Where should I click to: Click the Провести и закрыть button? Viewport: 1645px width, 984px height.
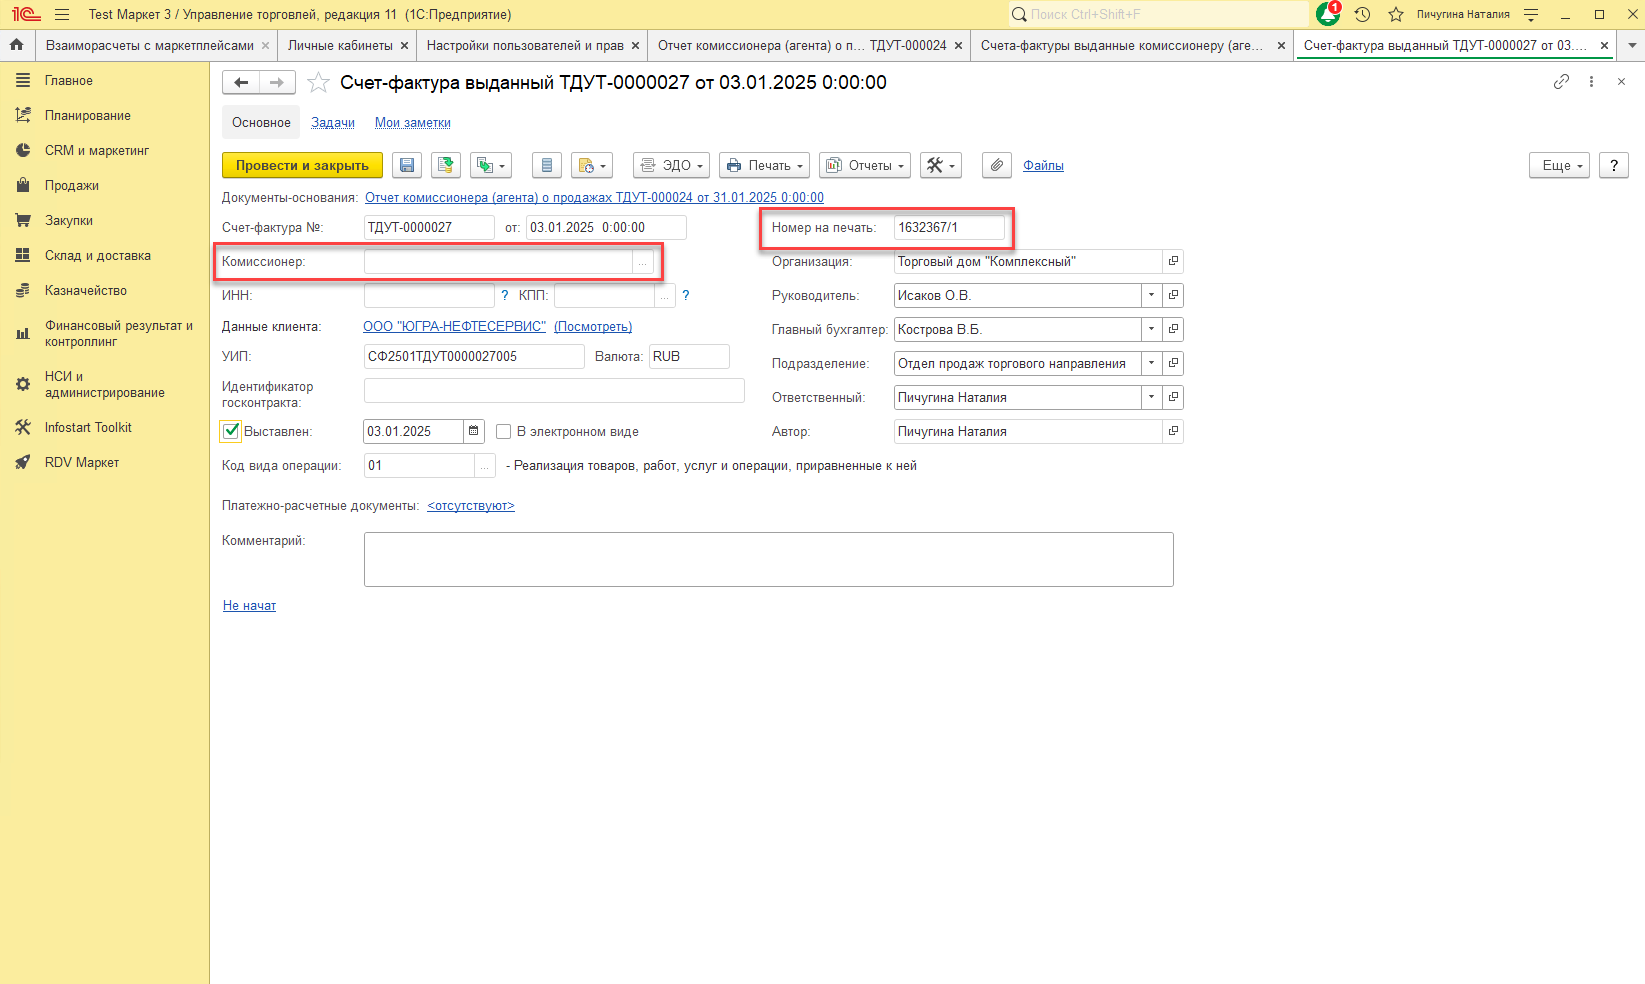coord(302,166)
